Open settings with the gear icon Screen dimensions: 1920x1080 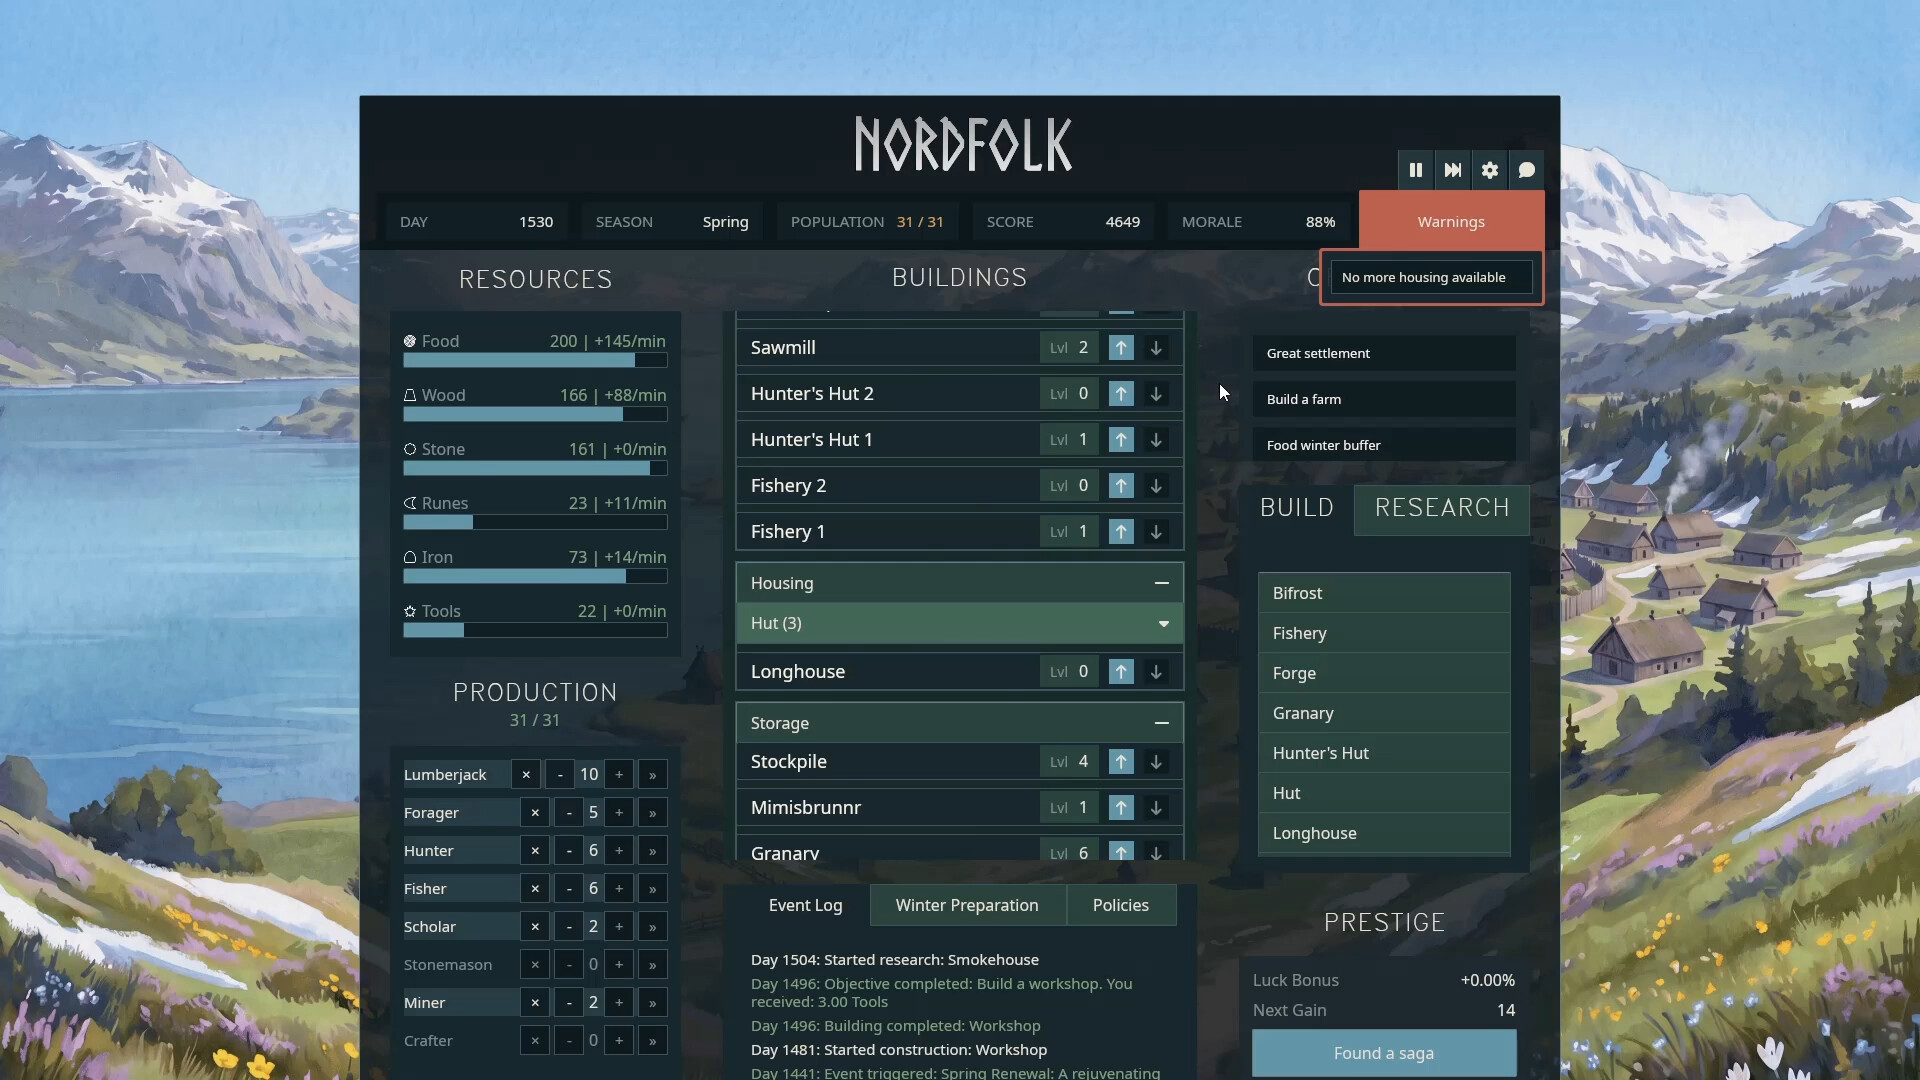click(1490, 170)
